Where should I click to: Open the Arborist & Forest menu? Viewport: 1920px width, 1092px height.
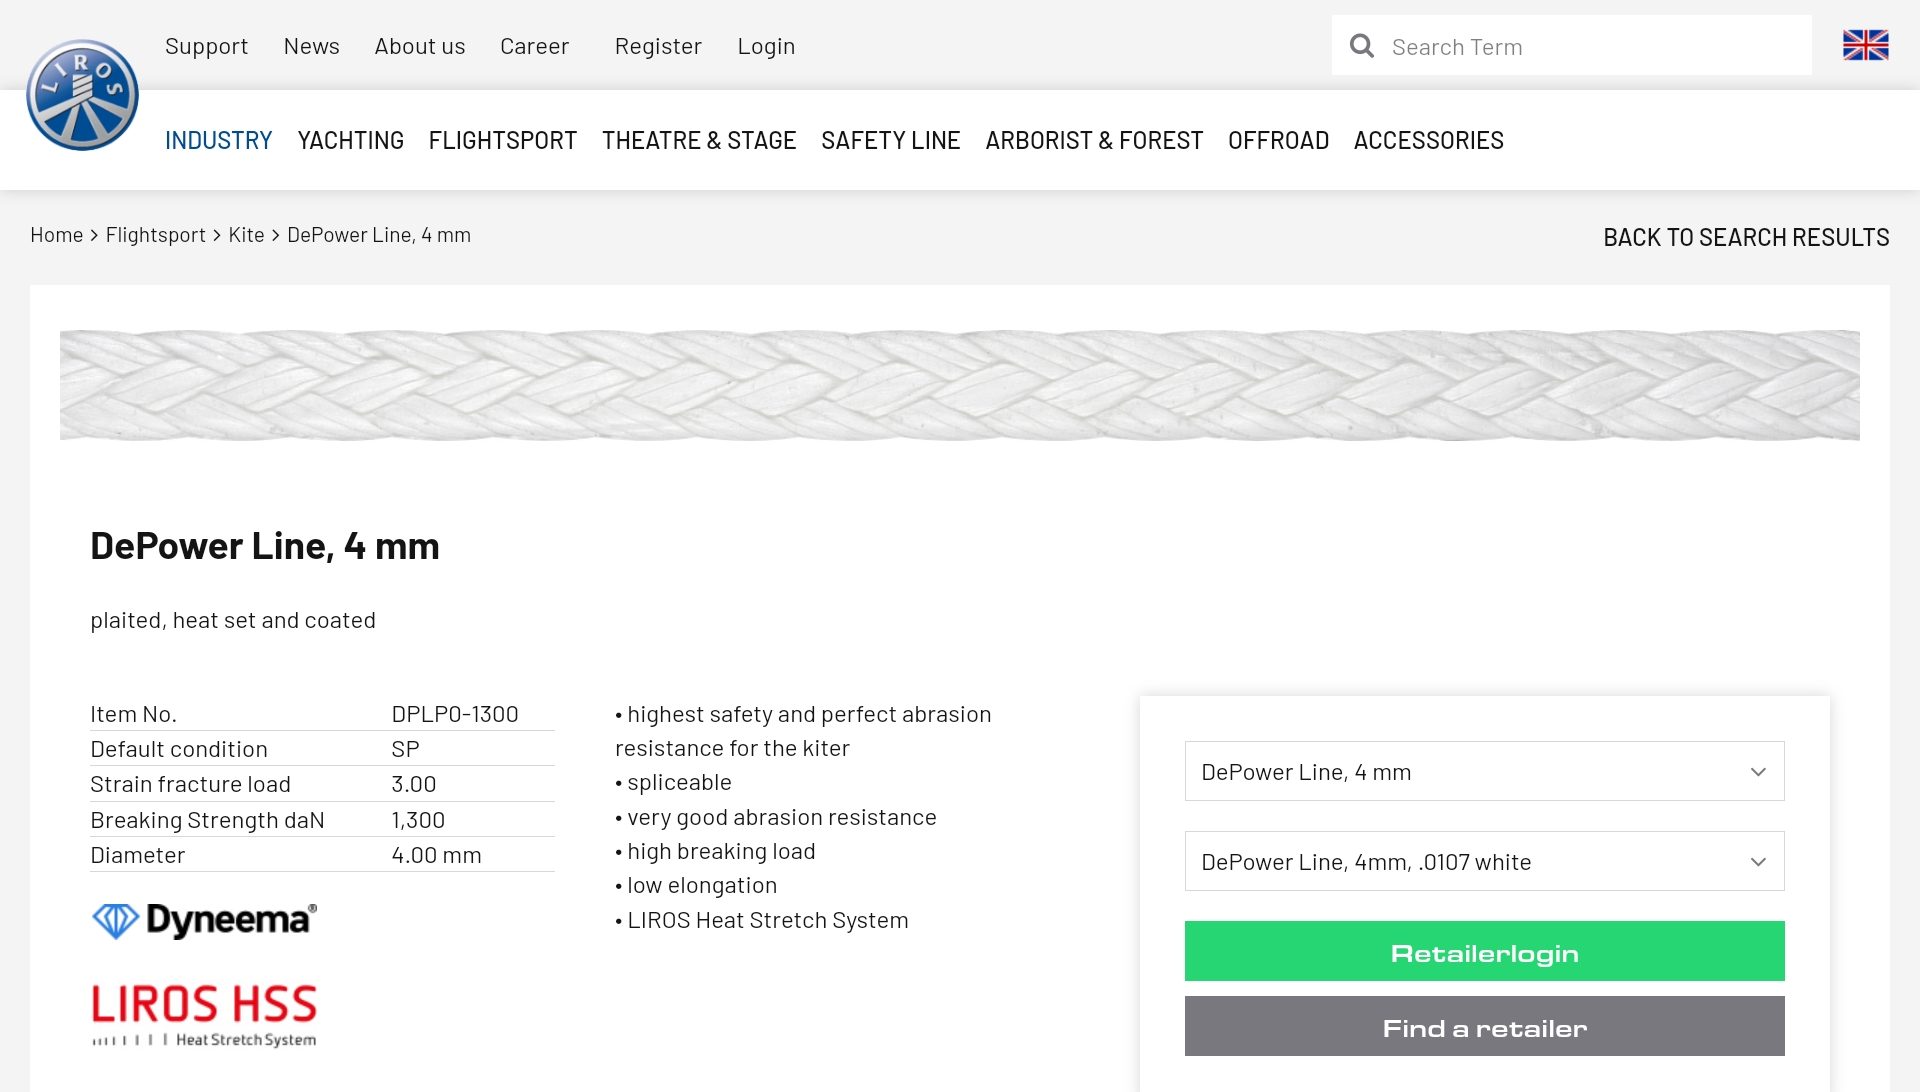coord(1094,140)
